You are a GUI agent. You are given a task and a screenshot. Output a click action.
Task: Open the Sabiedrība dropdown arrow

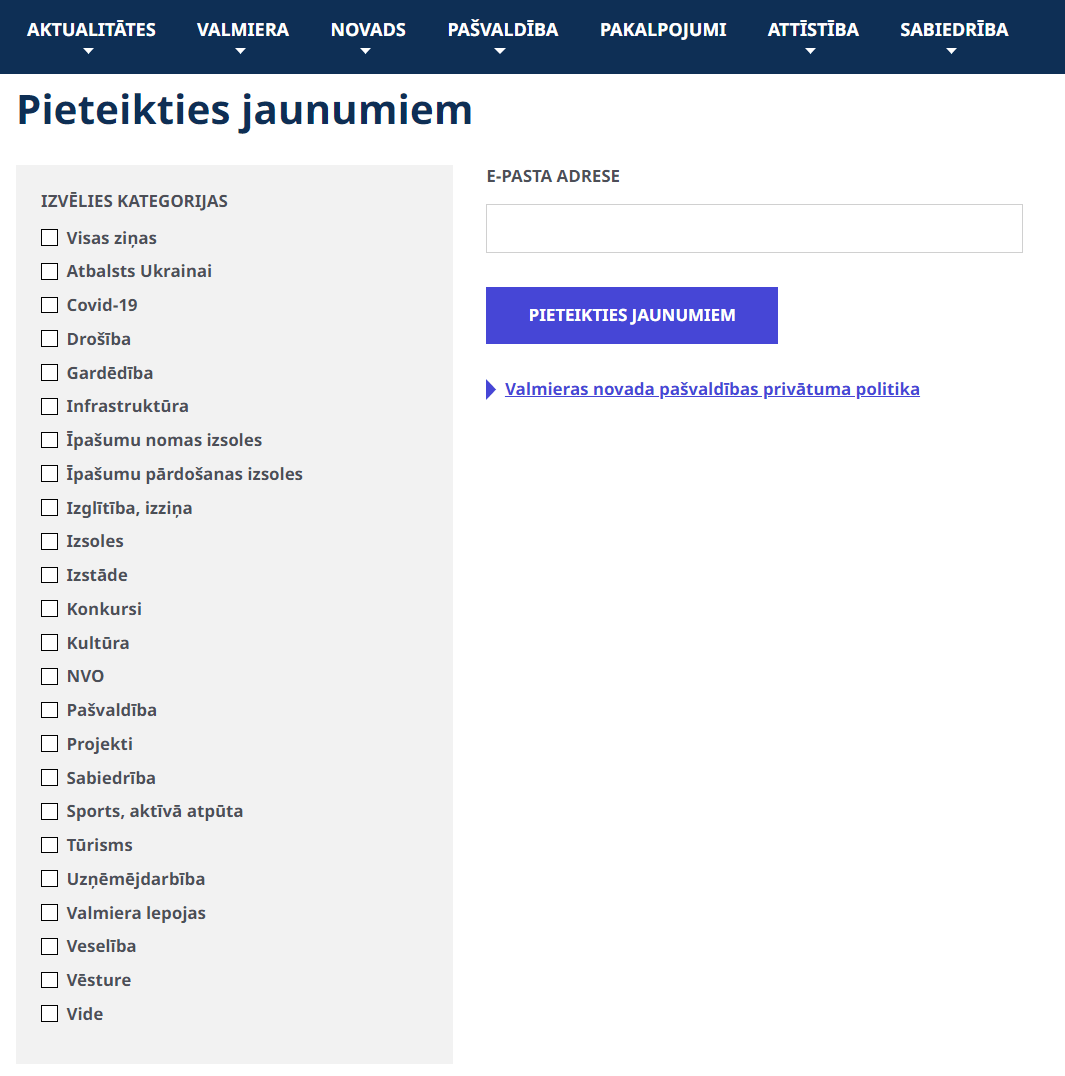point(951,51)
